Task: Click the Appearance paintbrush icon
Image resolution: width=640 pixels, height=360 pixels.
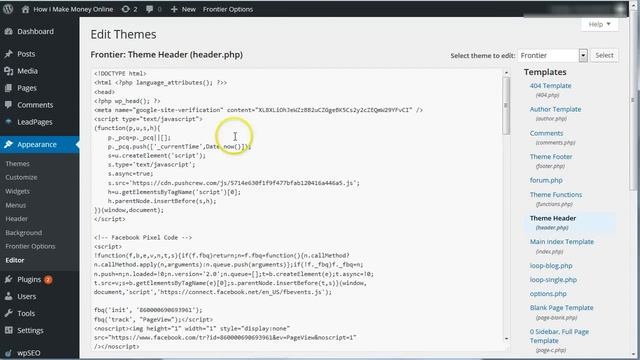Action: click(x=9, y=144)
